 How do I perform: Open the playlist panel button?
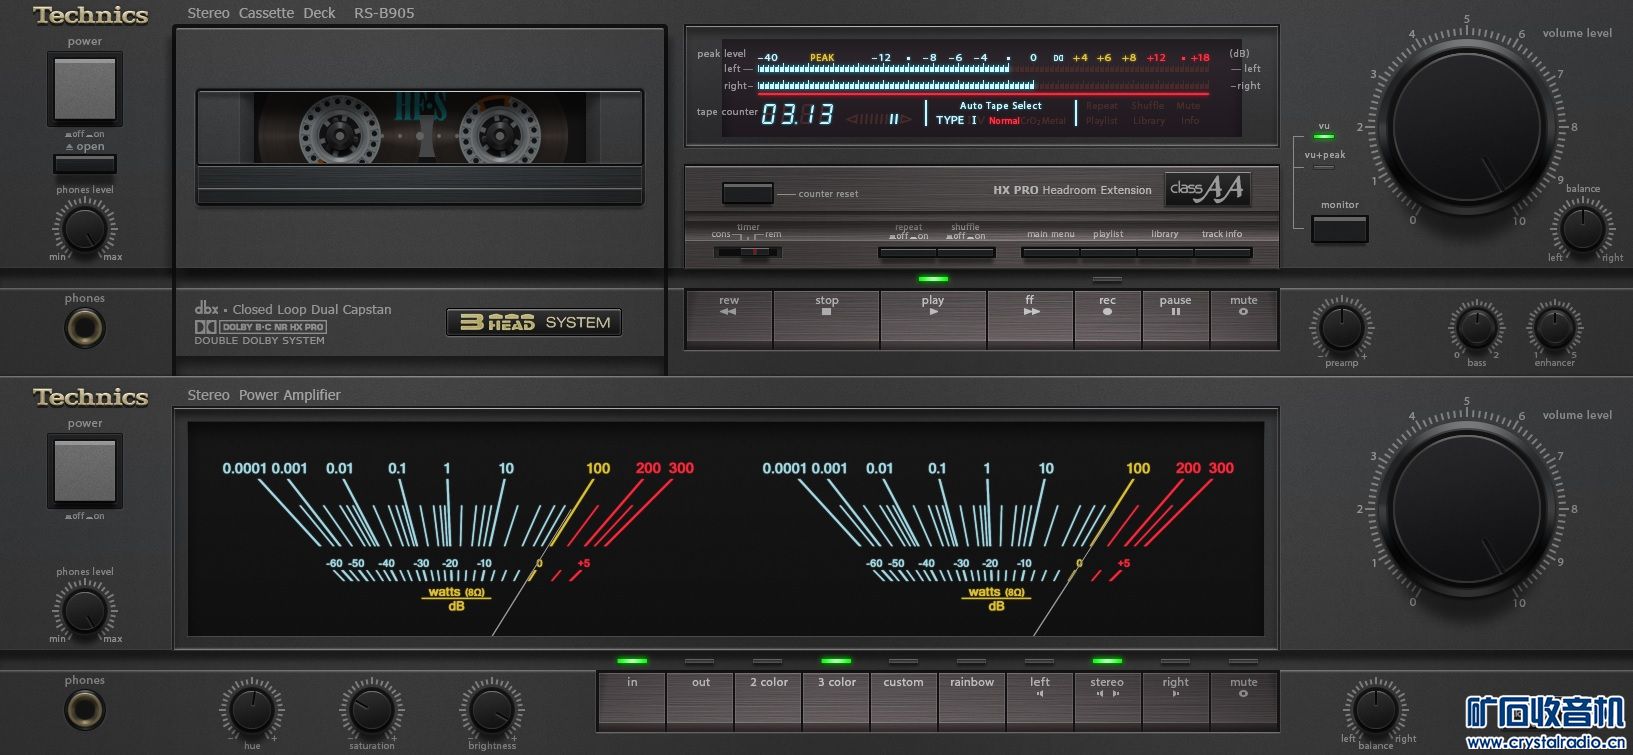click(1108, 253)
